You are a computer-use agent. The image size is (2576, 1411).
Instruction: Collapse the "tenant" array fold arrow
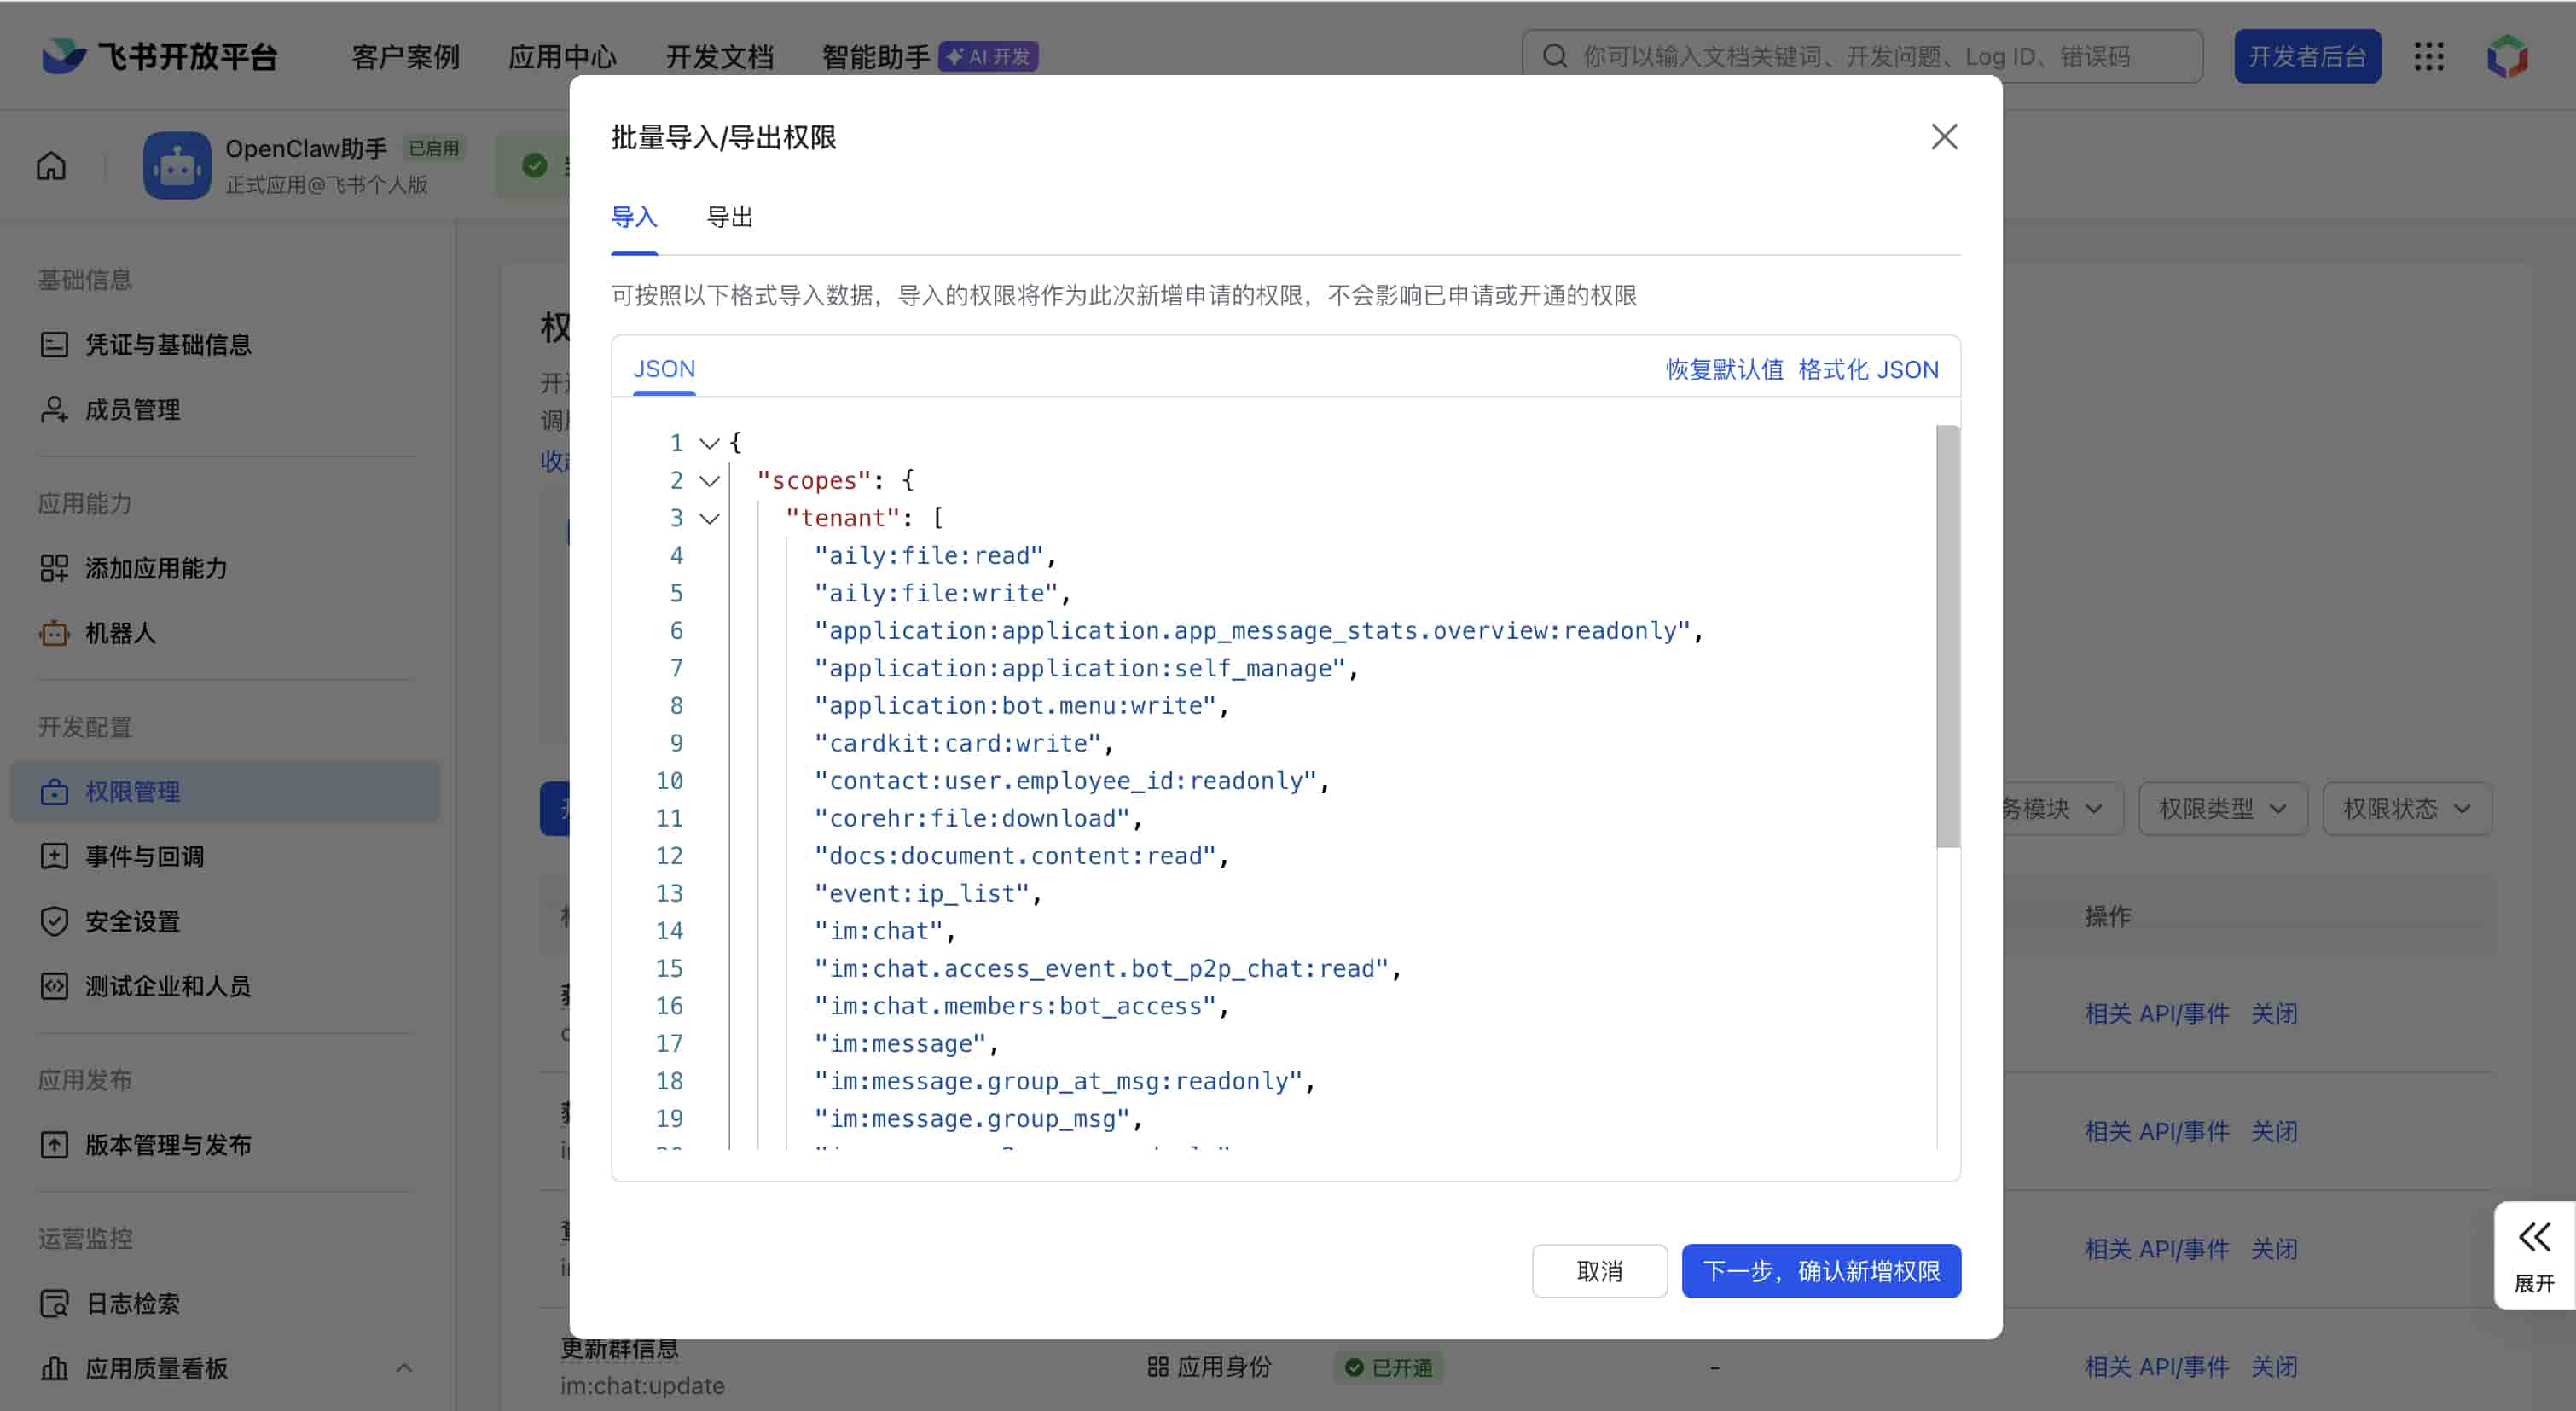click(x=709, y=518)
